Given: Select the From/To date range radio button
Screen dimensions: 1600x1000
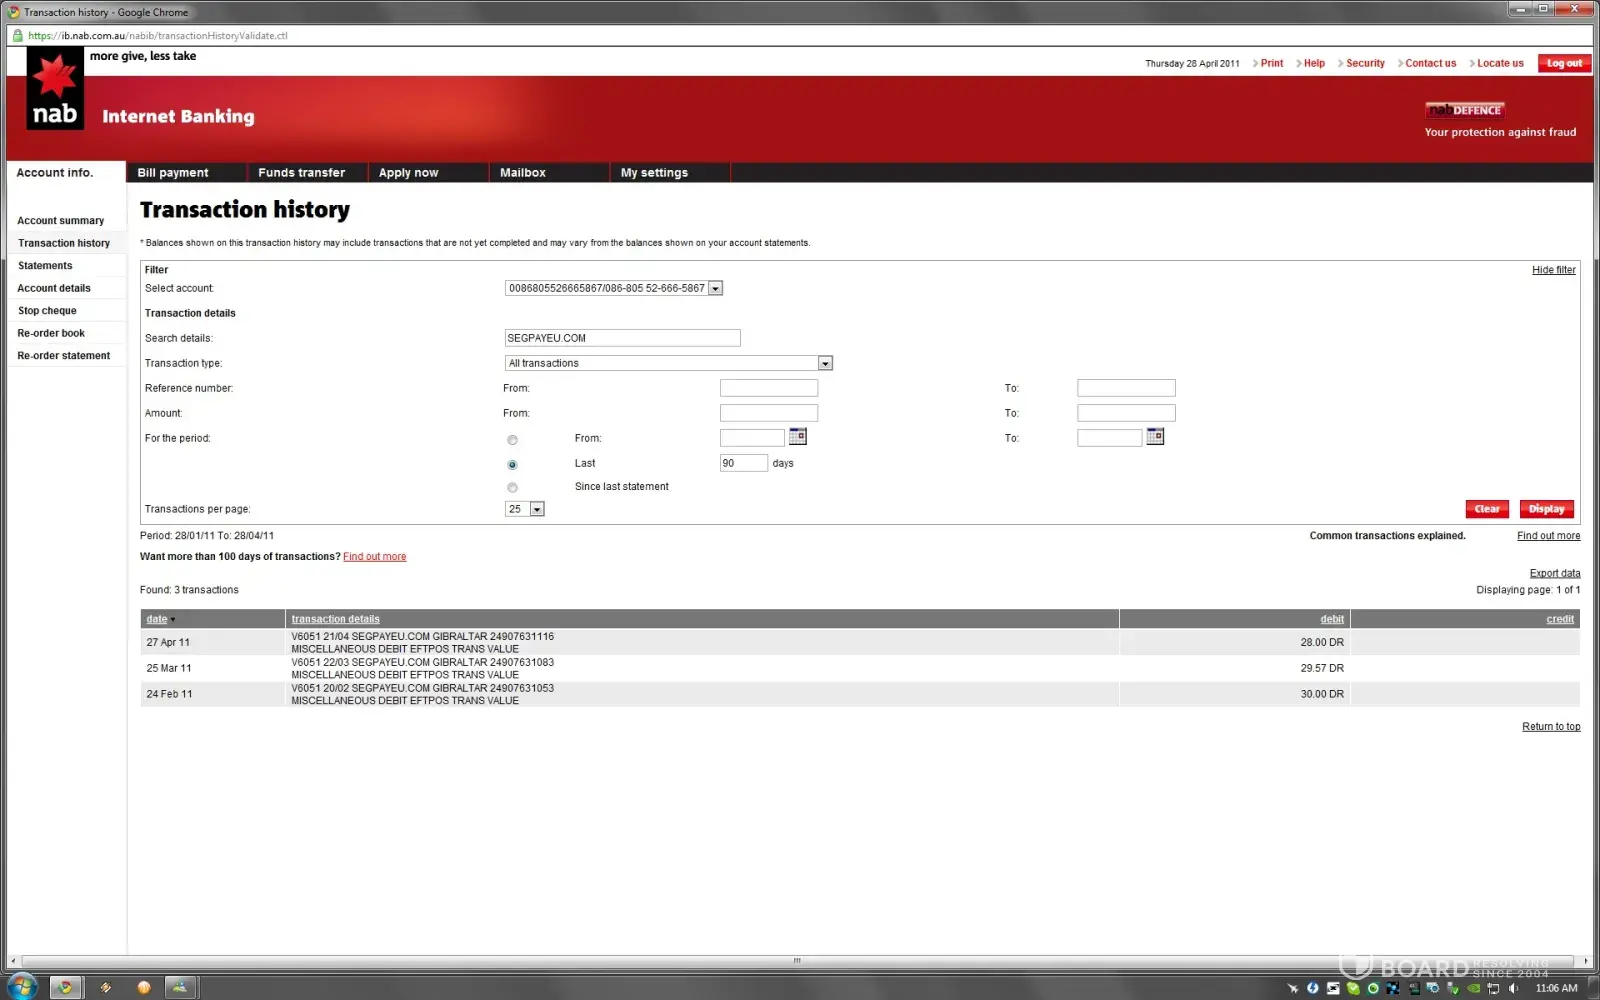Looking at the screenshot, I should point(512,440).
